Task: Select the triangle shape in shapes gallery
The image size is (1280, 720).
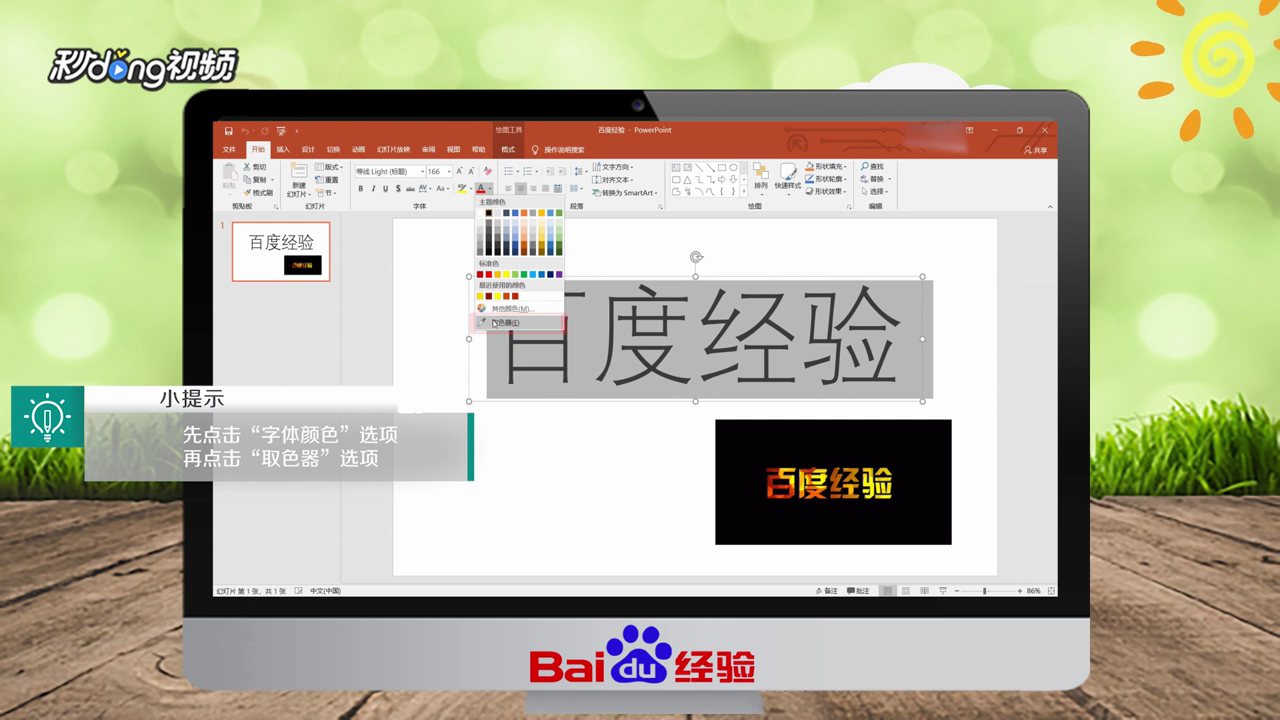Action: coord(687,180)
